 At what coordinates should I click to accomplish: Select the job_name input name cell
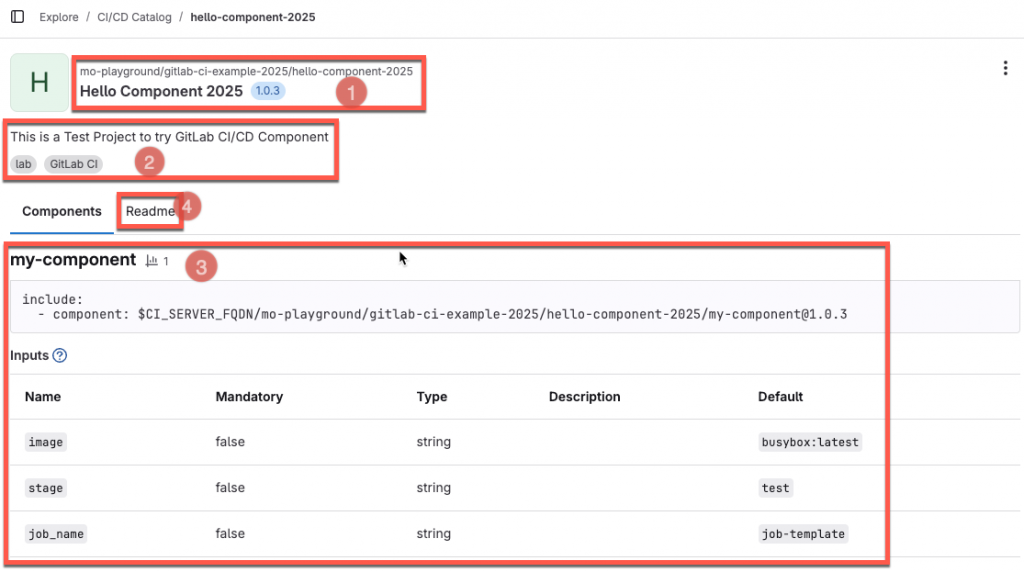(x=56, y=533)
